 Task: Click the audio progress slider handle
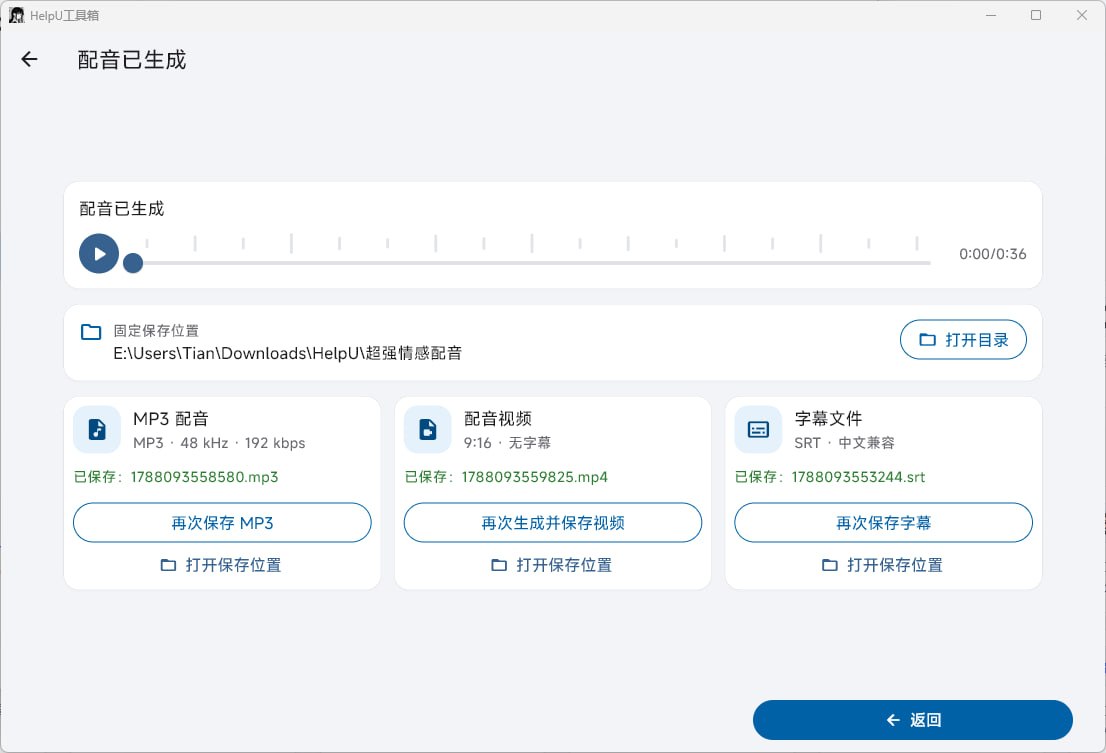point(133,263)
